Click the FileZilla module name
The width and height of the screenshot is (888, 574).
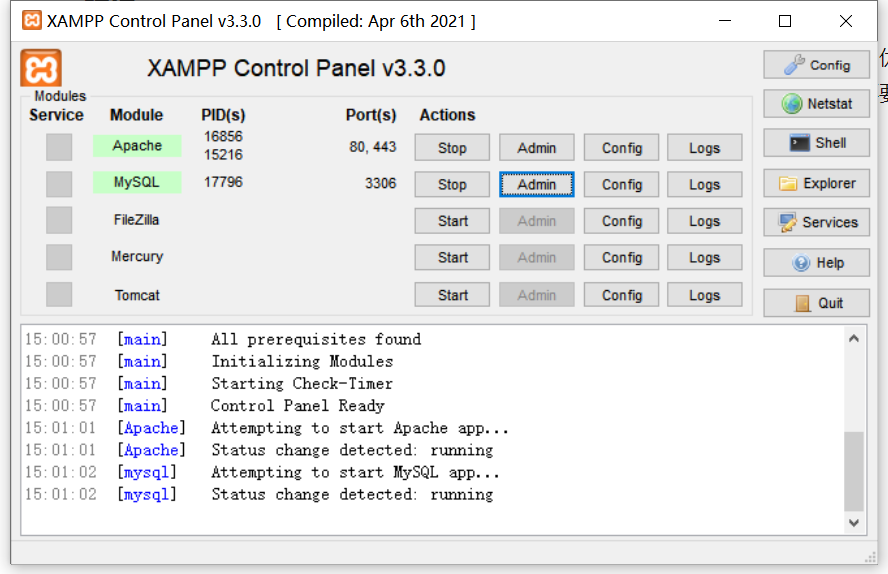pyautogui.click(x=136, y=220)
